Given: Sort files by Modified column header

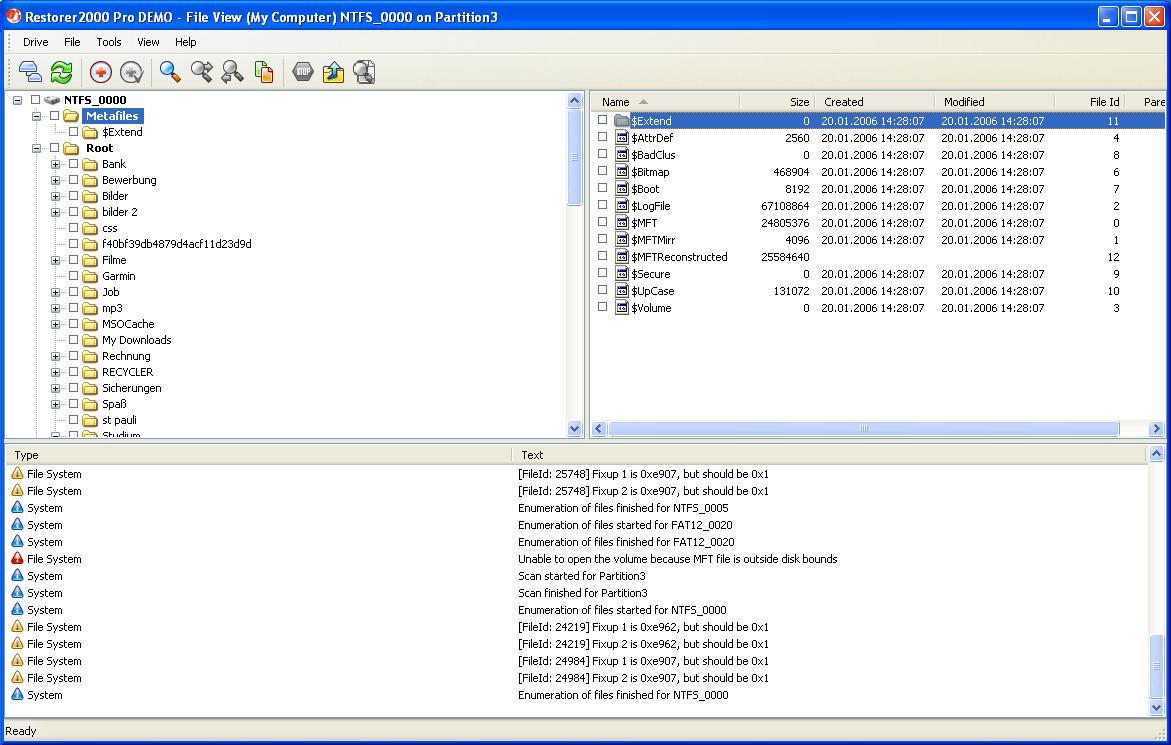Looking at the screenshot, I should click(x=994, y=102).
